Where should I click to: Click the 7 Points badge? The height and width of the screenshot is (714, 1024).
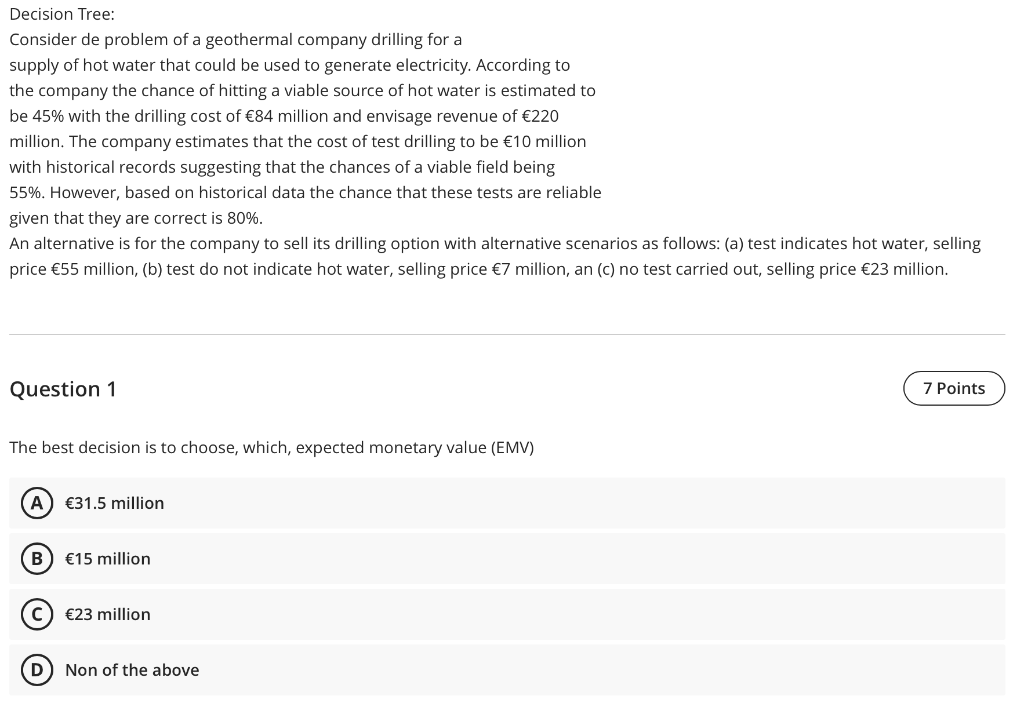953,388
